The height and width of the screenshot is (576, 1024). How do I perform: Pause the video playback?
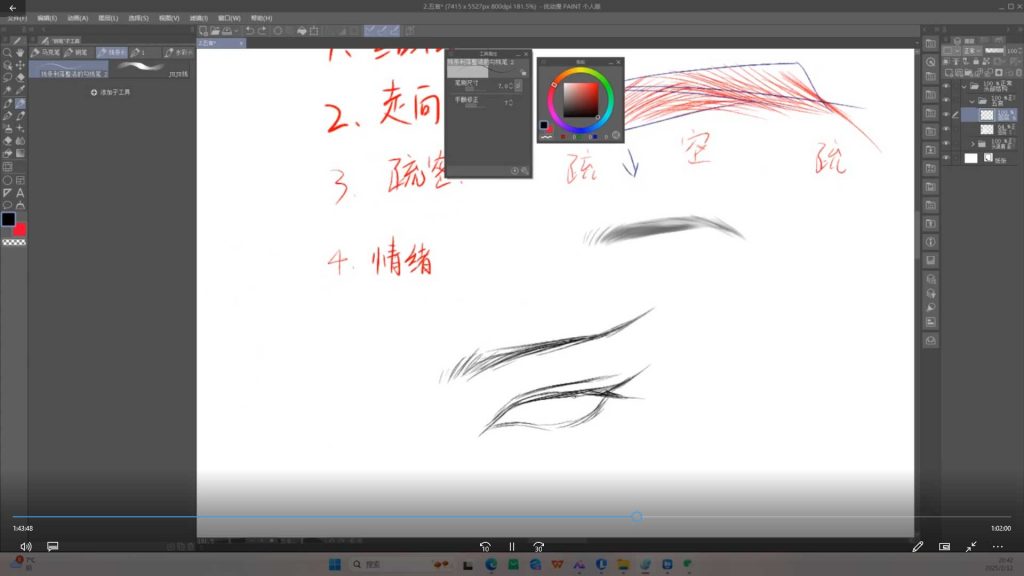click(511, 547)
